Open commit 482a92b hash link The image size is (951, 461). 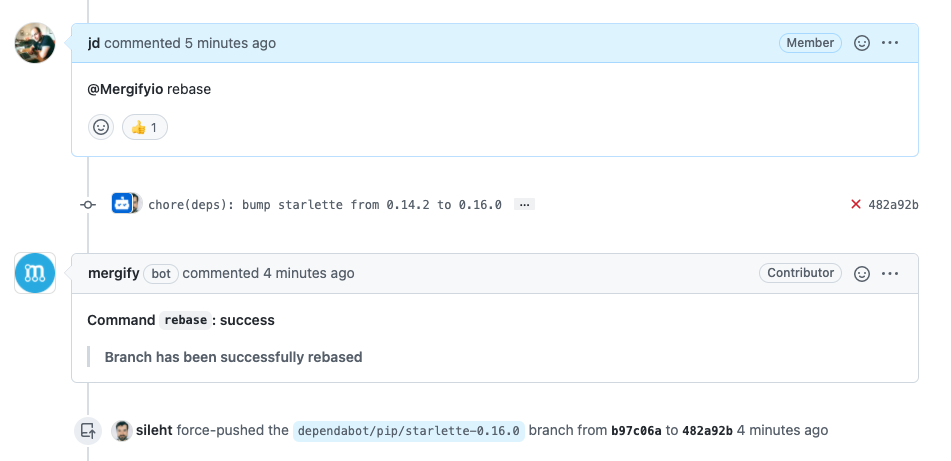(893, 205)
